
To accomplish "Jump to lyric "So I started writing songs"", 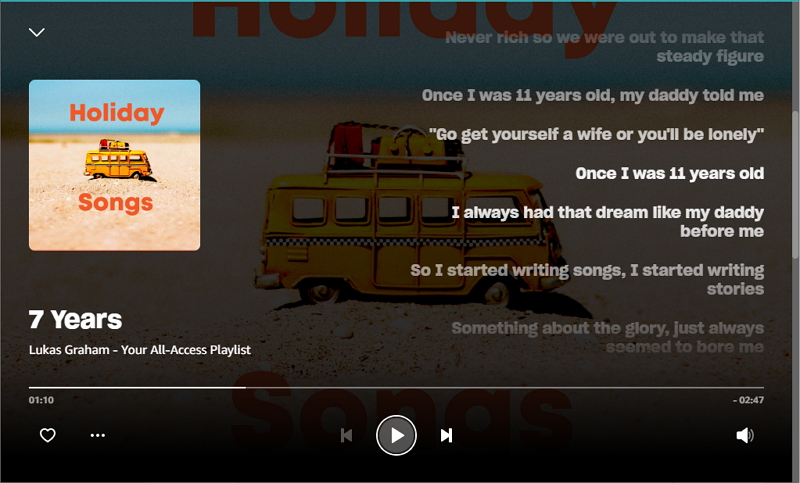I will click(x=587, y=279).
